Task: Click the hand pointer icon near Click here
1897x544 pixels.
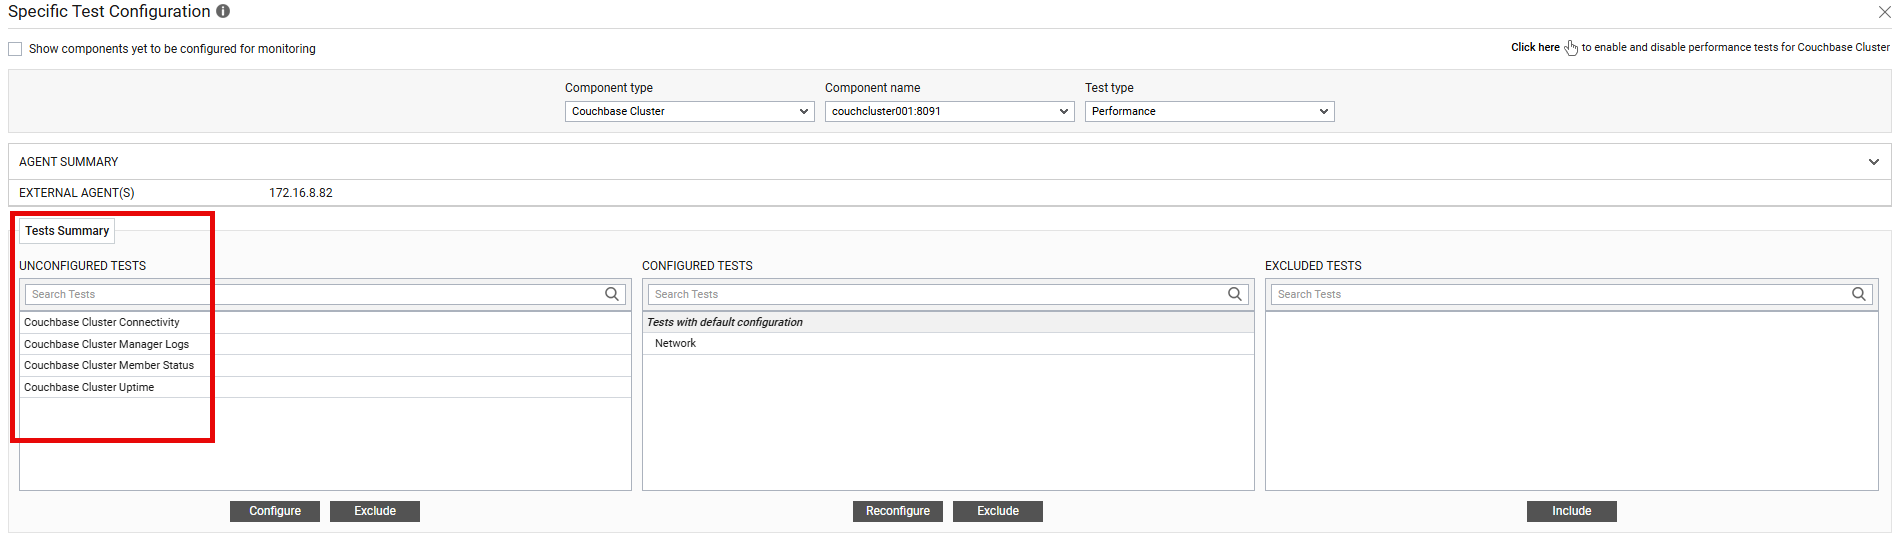Action: coord(1571,48)
